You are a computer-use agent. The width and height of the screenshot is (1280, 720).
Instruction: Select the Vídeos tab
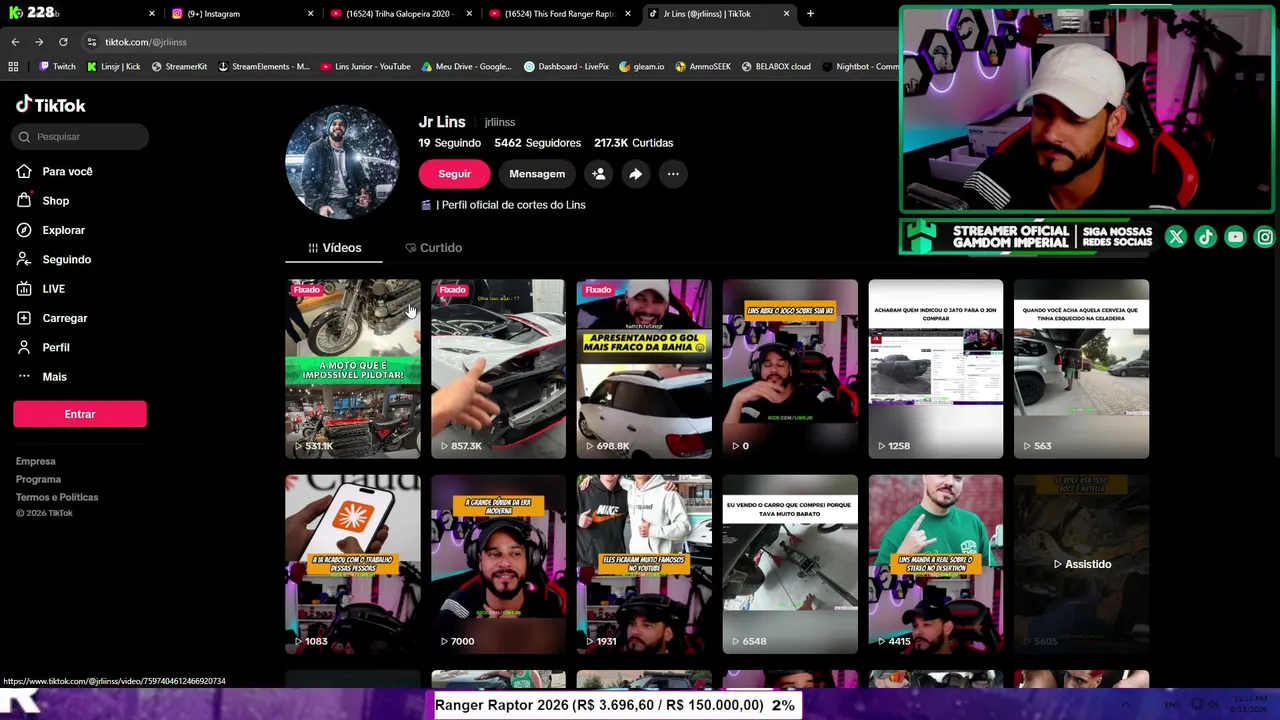335,248
